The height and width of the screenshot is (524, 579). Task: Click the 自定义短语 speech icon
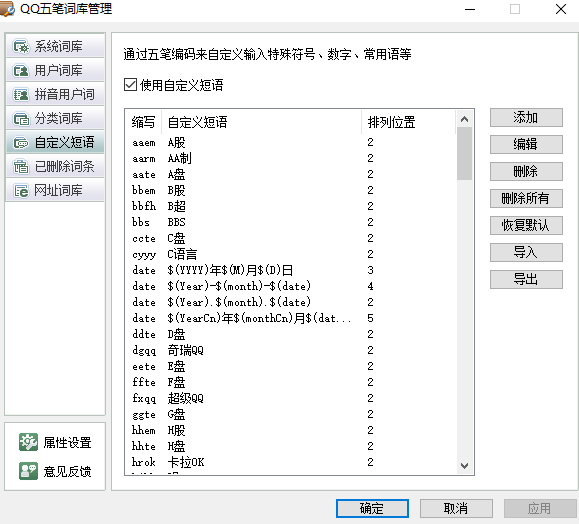coord(21,143)
